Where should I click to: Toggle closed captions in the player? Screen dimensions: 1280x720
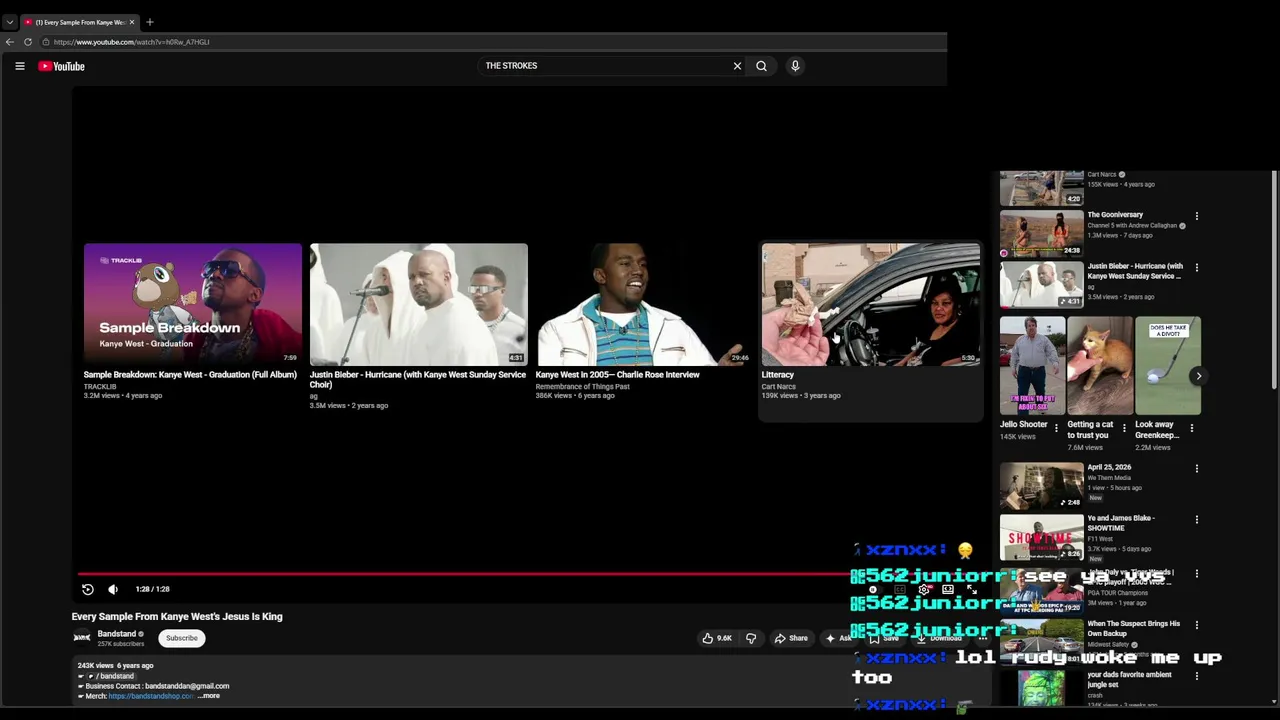[x=899, y=589]
